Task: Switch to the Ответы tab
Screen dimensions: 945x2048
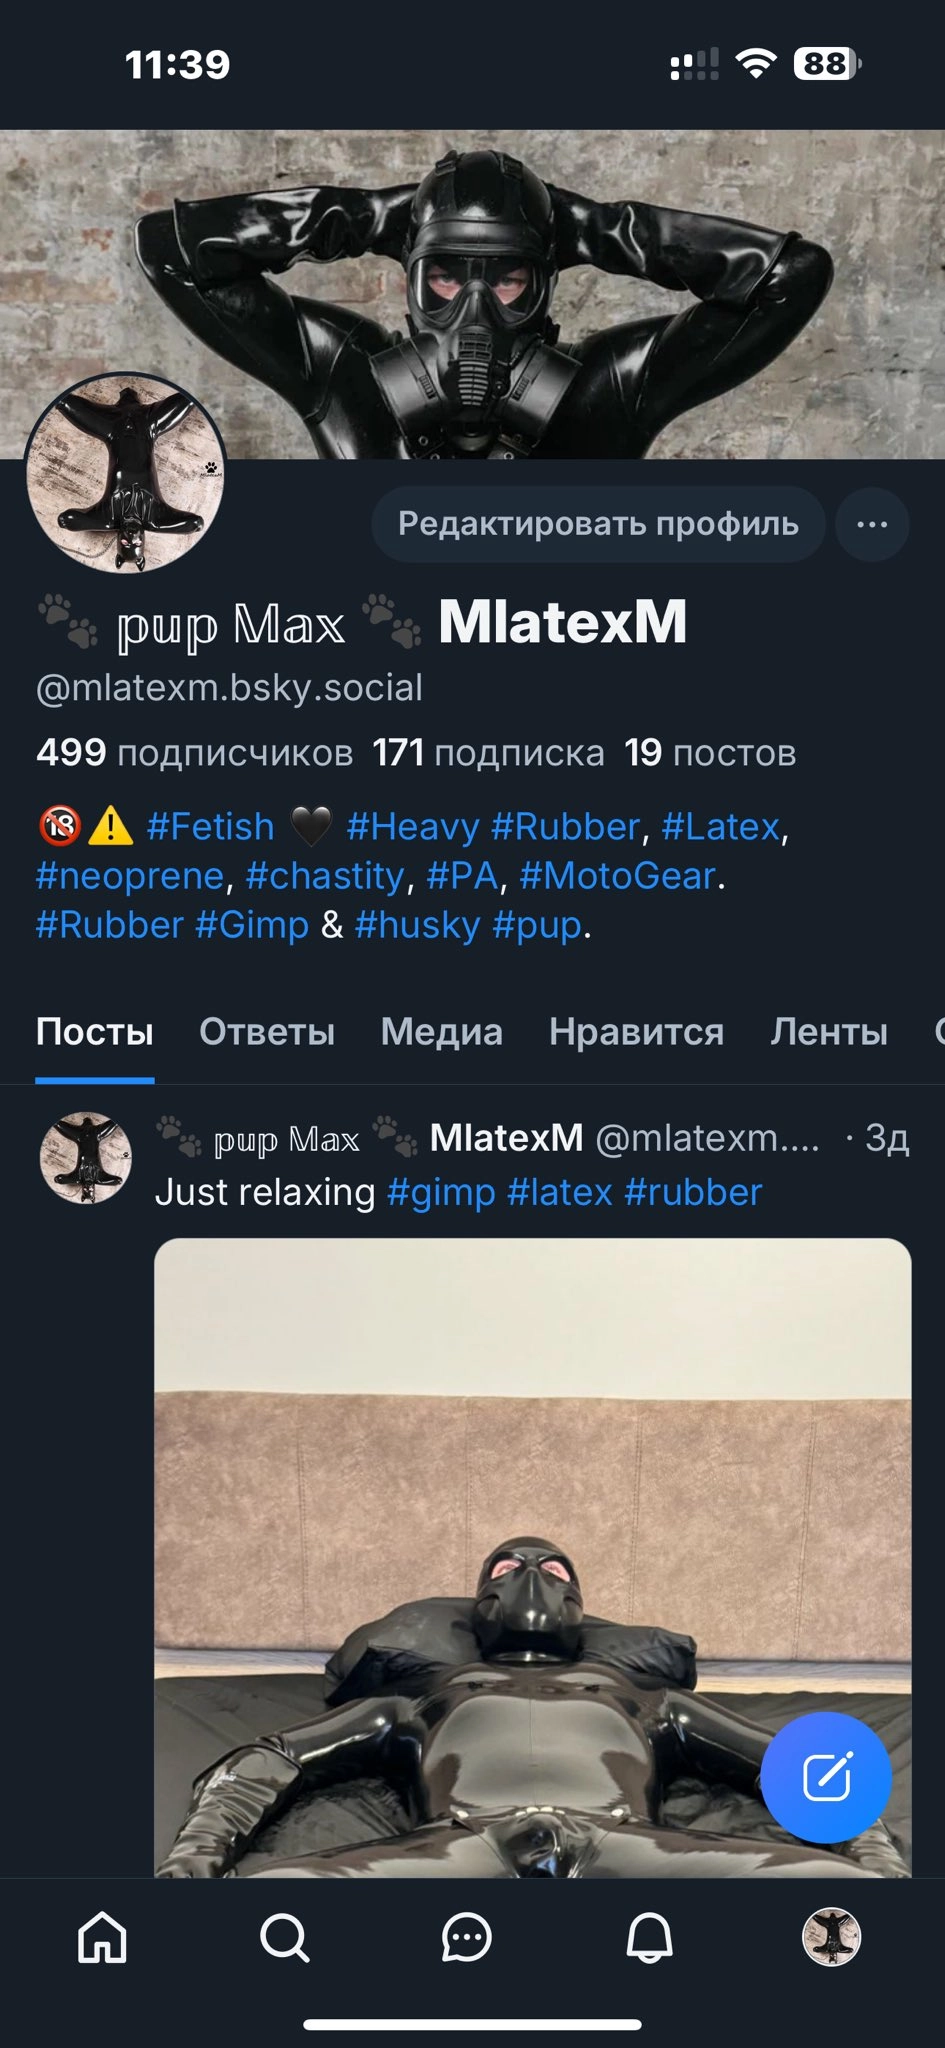Action: (267, 1032)
